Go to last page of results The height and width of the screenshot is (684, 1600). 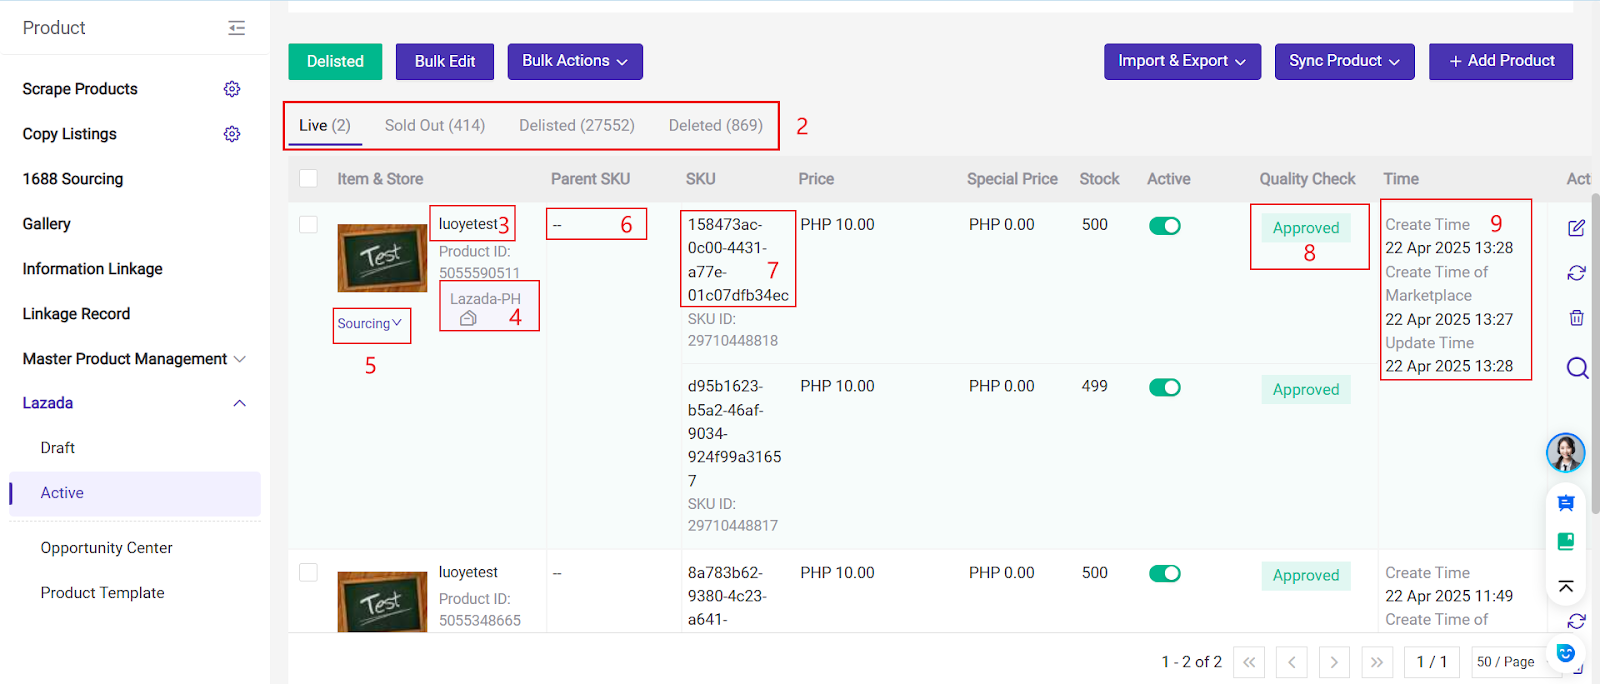coord(1377,662)
